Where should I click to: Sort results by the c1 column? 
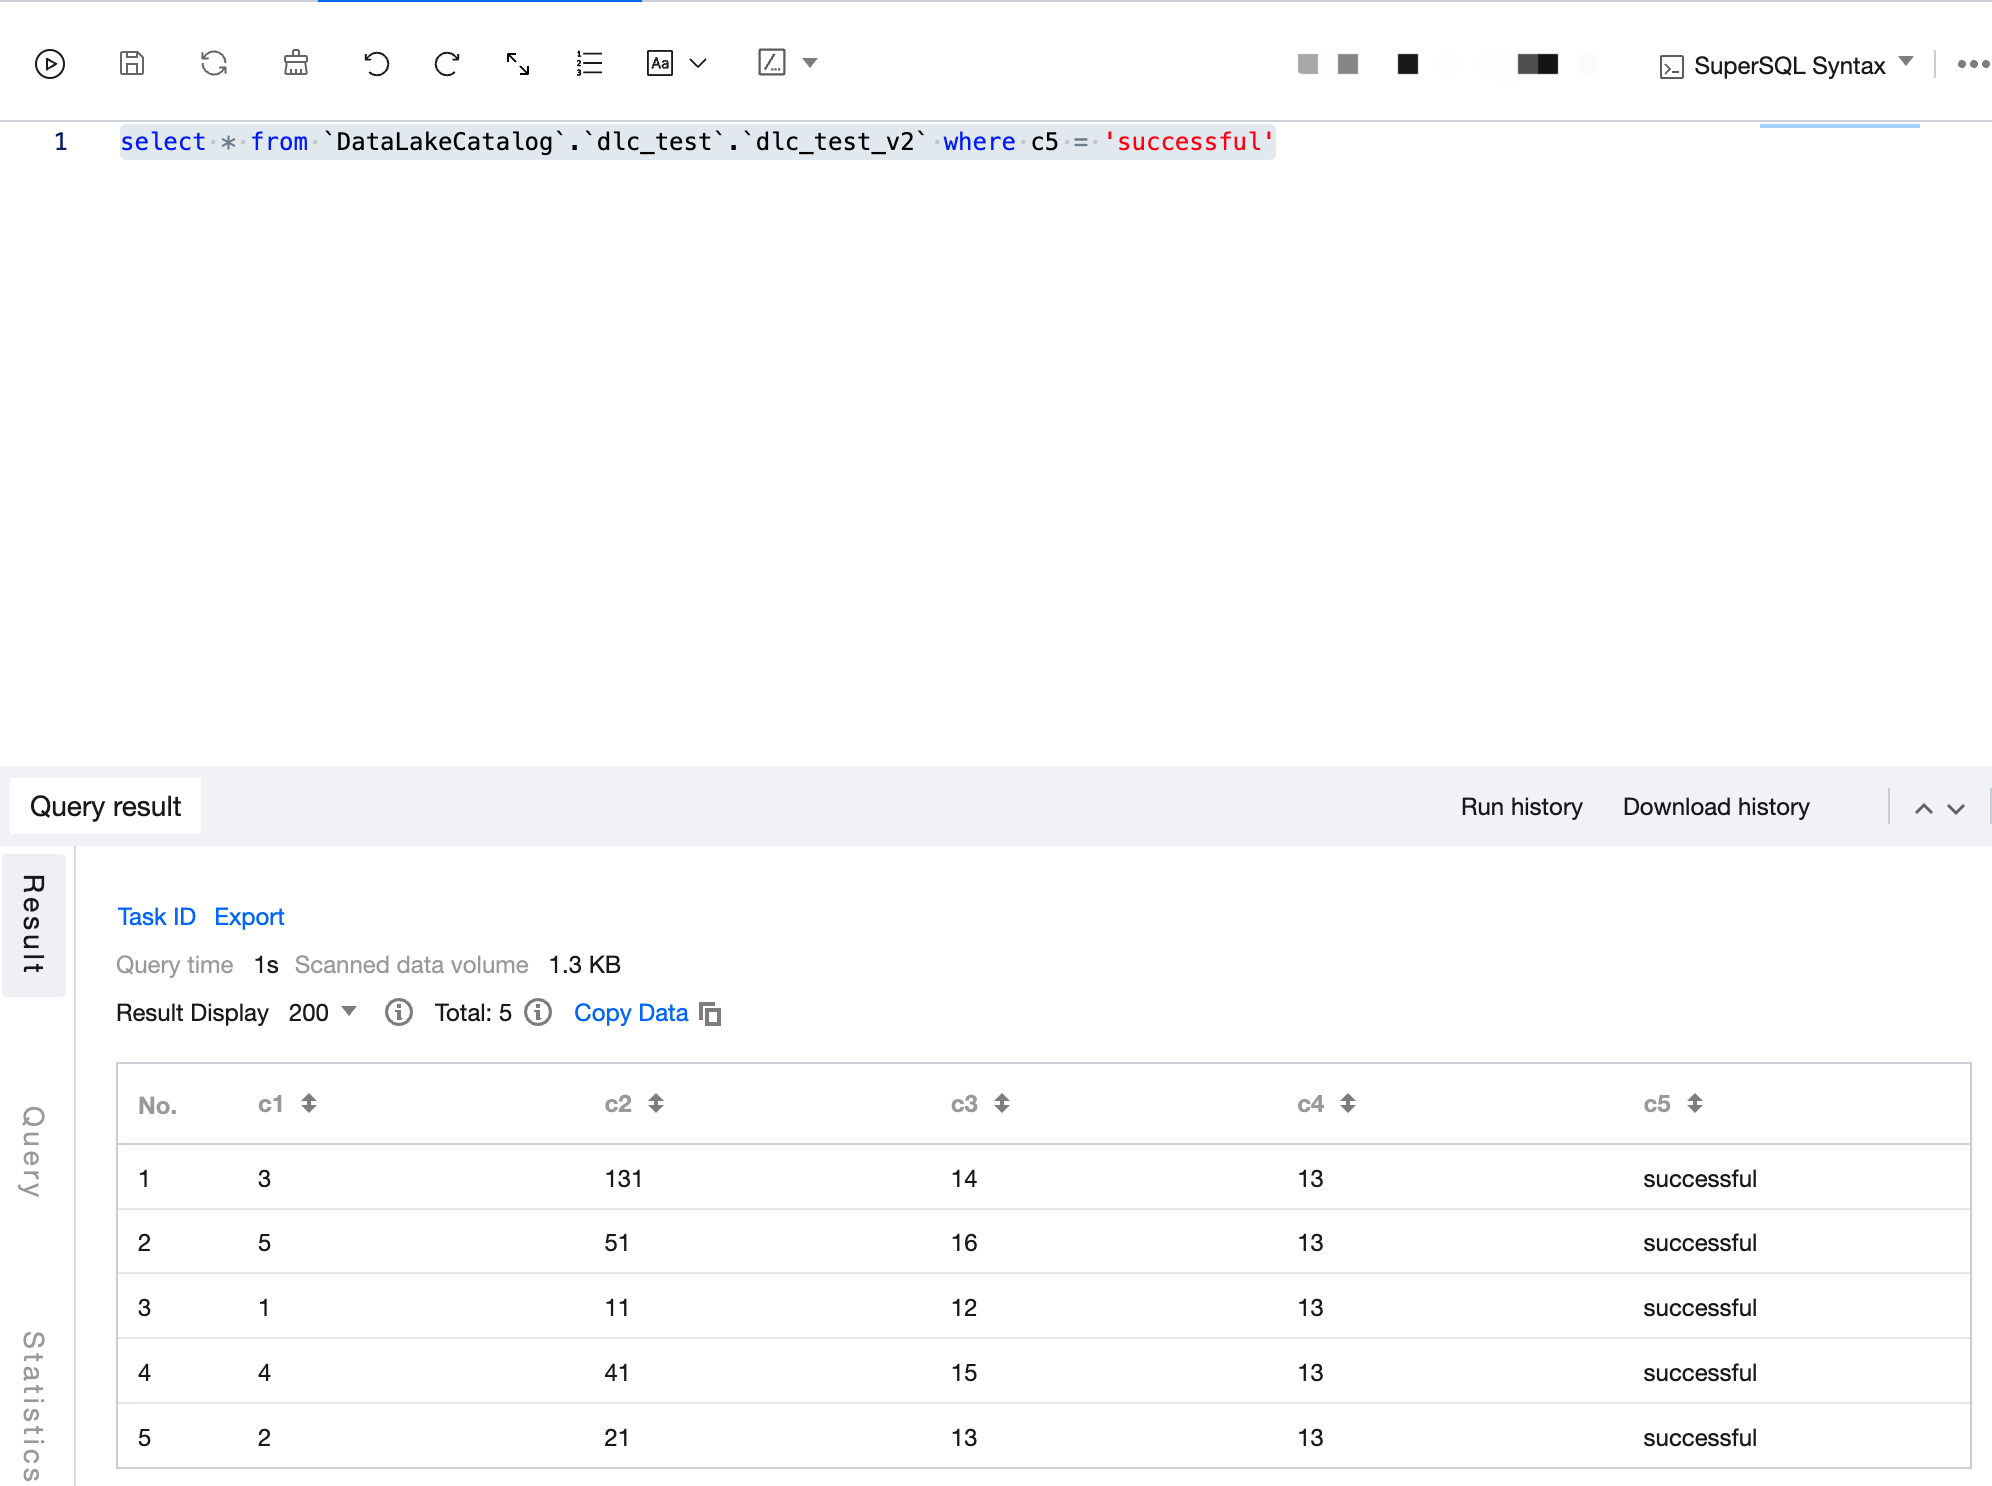click(309, 1103)
